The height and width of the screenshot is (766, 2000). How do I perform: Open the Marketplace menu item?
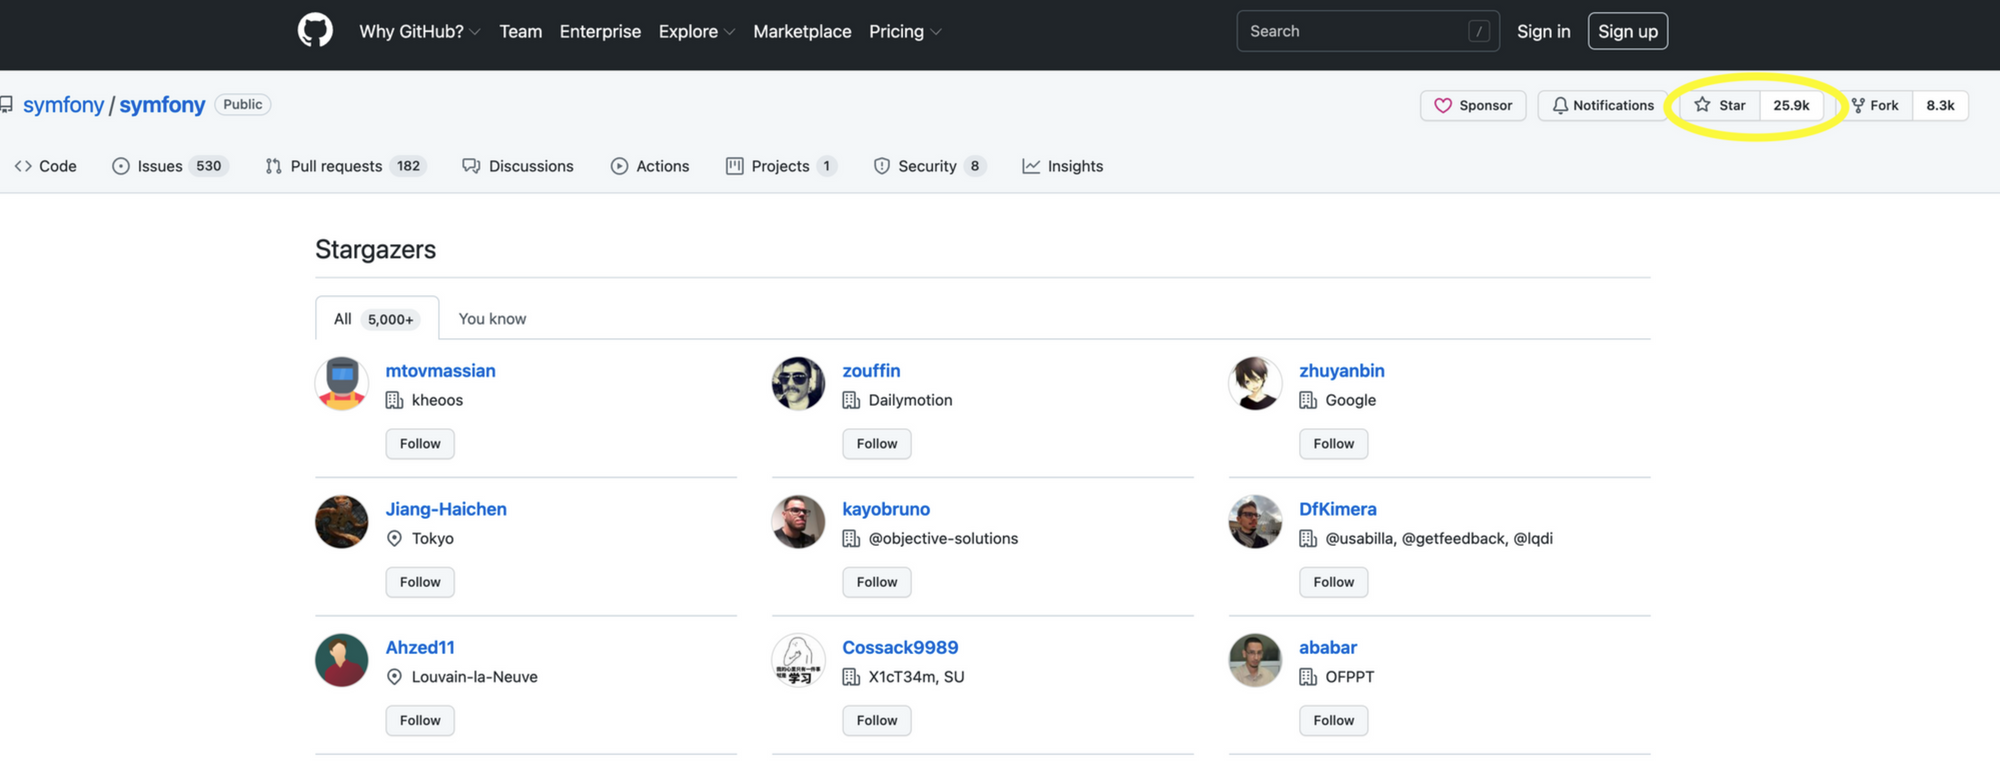click(802, 31)
